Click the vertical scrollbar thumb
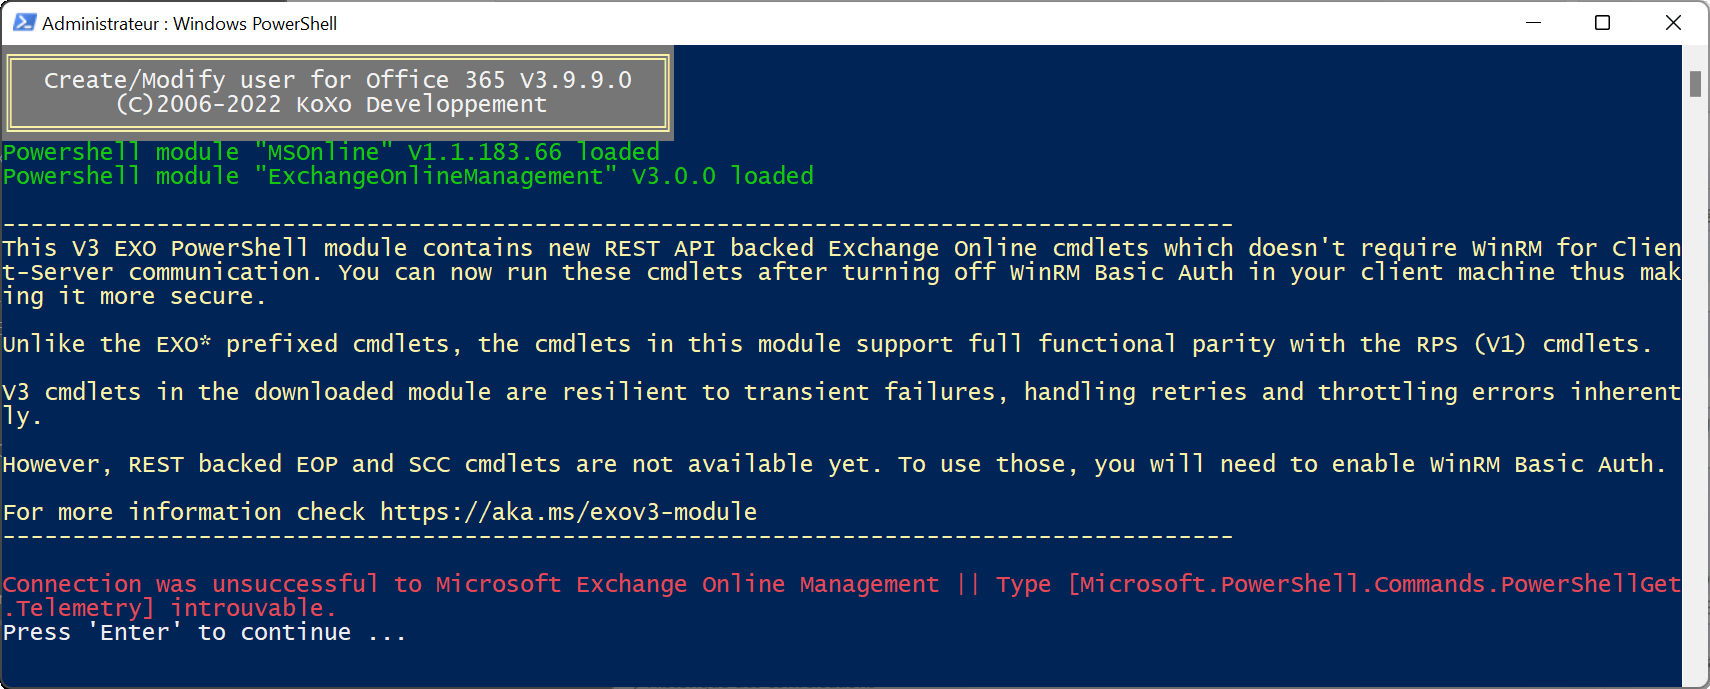1710x689 pixels. coord(1695,84)
